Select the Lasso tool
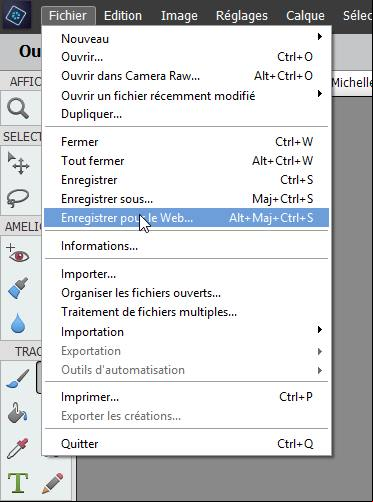Image resolution: width=373 pixels, height=502 pixels. click(18, 198)
